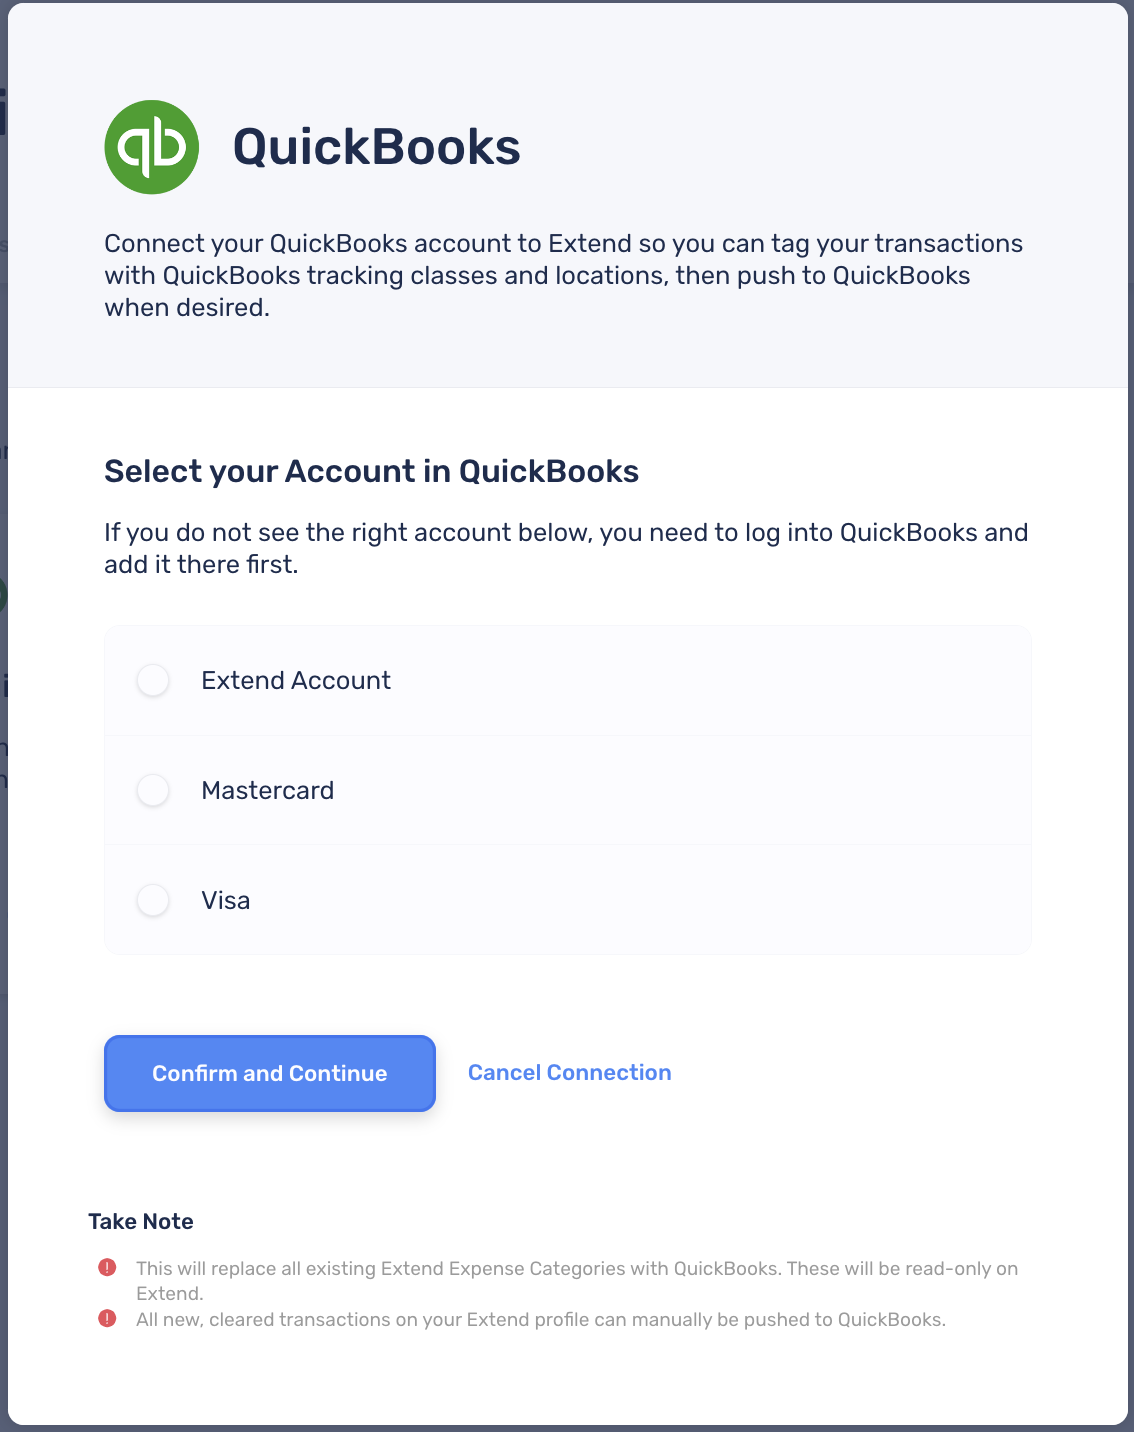Click the note about manually pushing cleared transactions
This screenshot has height=1432, width=1134.
click(540, 1320)
